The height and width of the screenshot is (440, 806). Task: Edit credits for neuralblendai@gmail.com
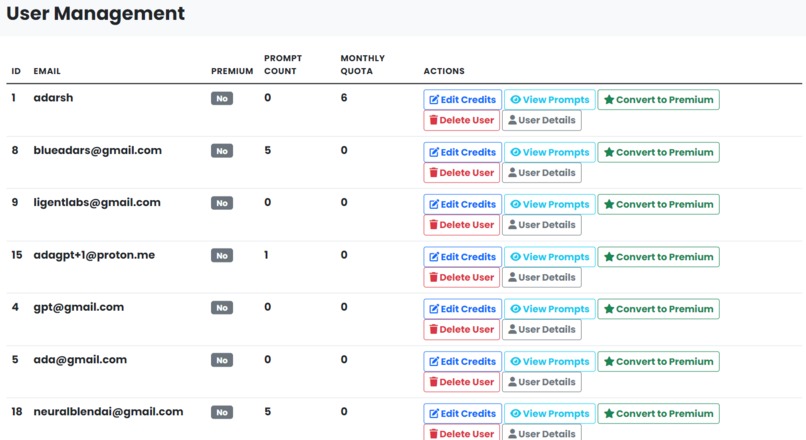point(463,413)
